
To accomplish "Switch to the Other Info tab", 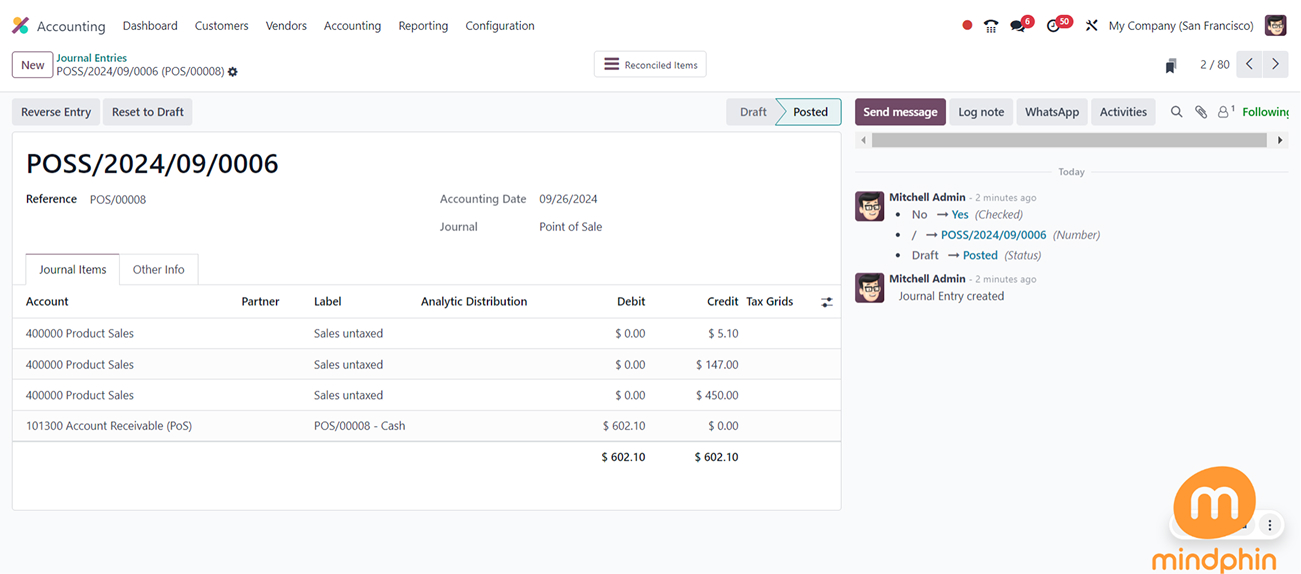I will (158, 270).
